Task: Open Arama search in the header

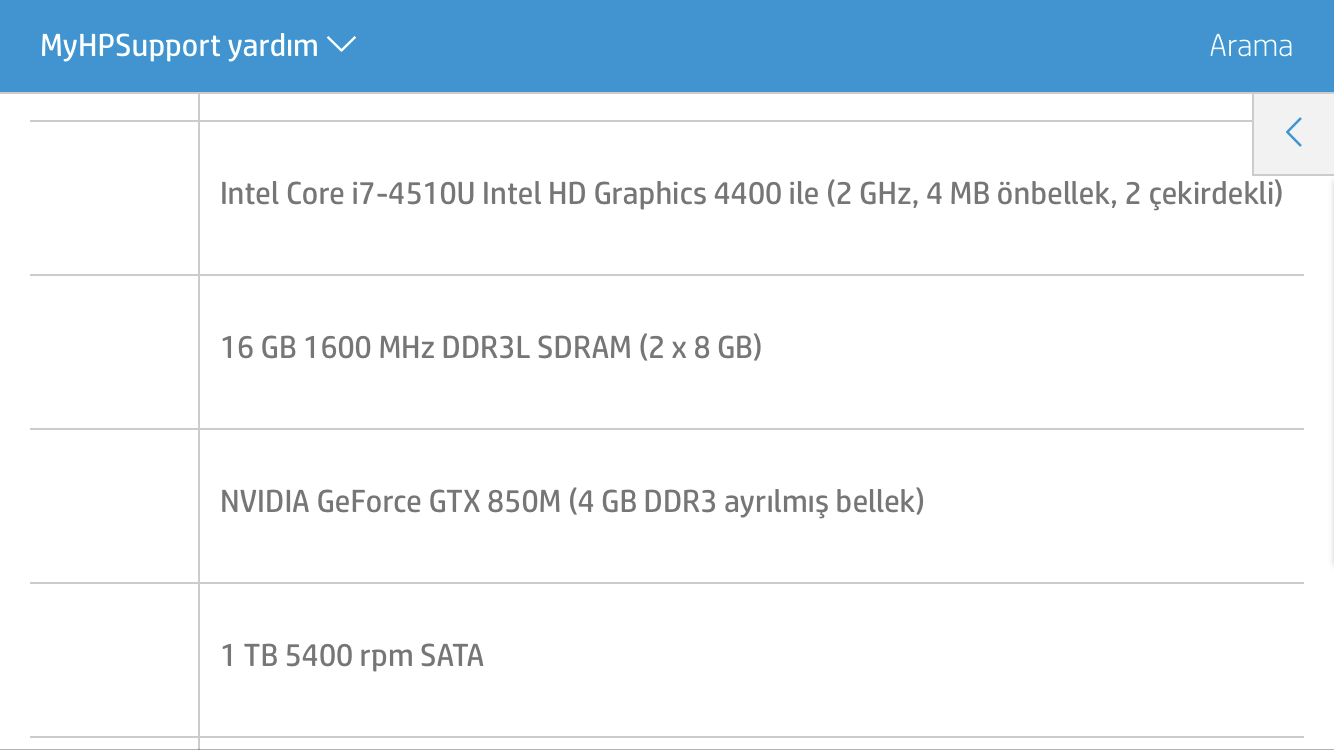Action: (x=1250, y=46)
